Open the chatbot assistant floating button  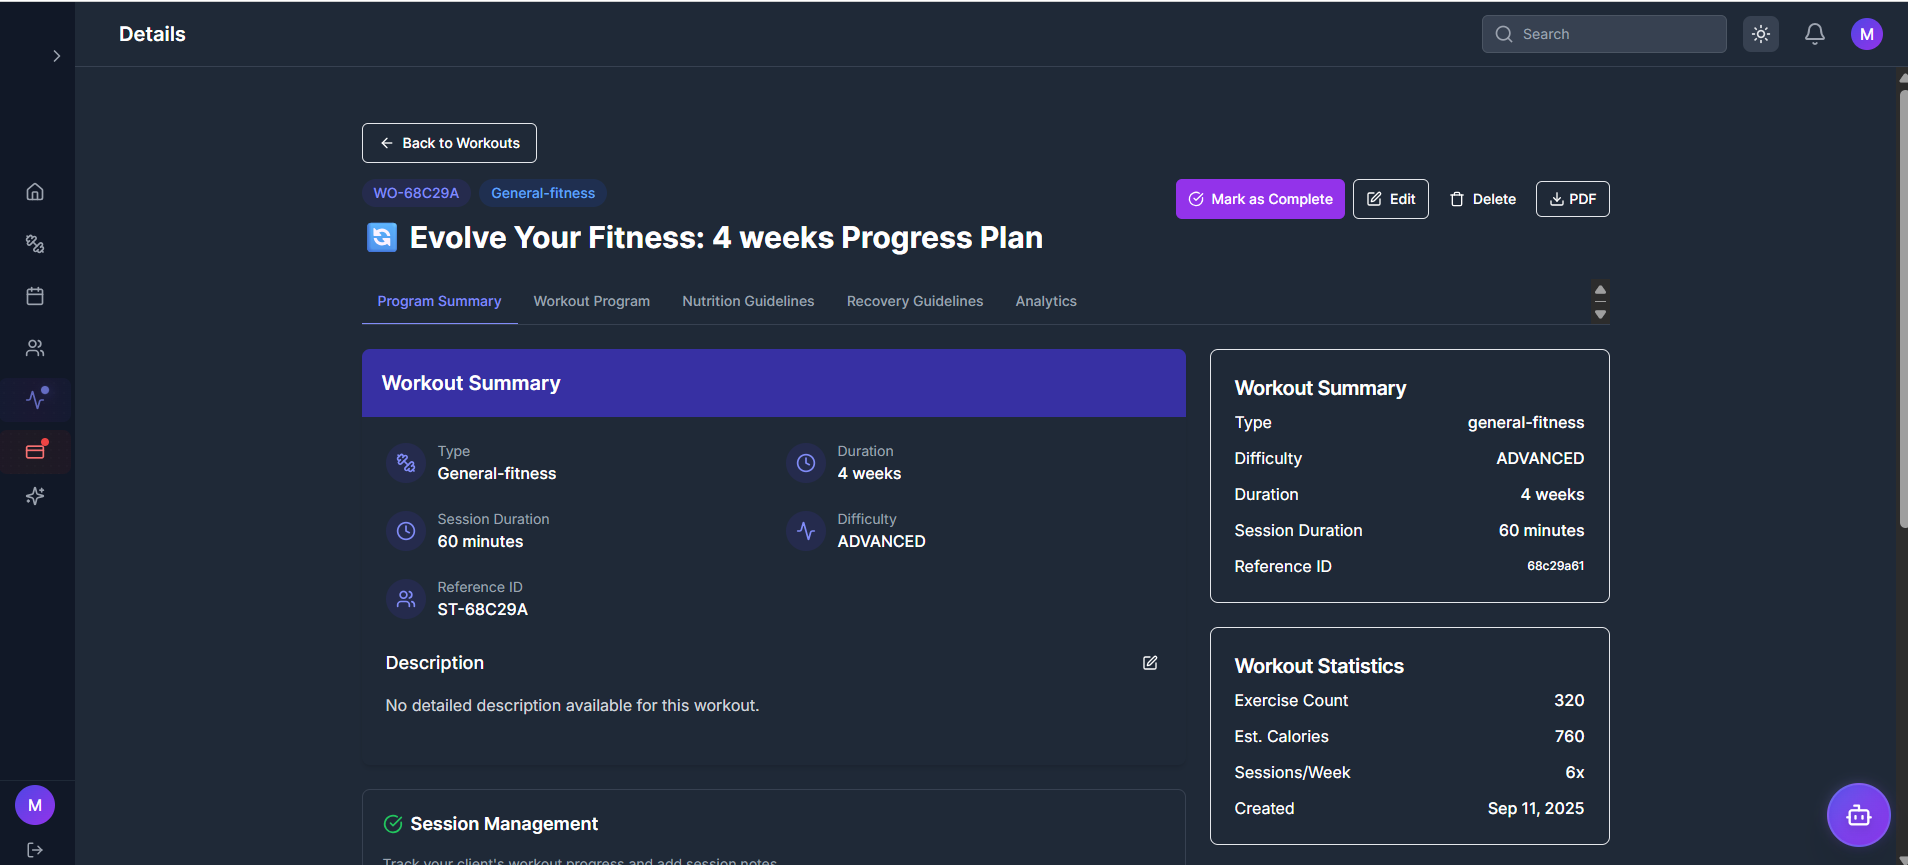(x=1858, y=815)
